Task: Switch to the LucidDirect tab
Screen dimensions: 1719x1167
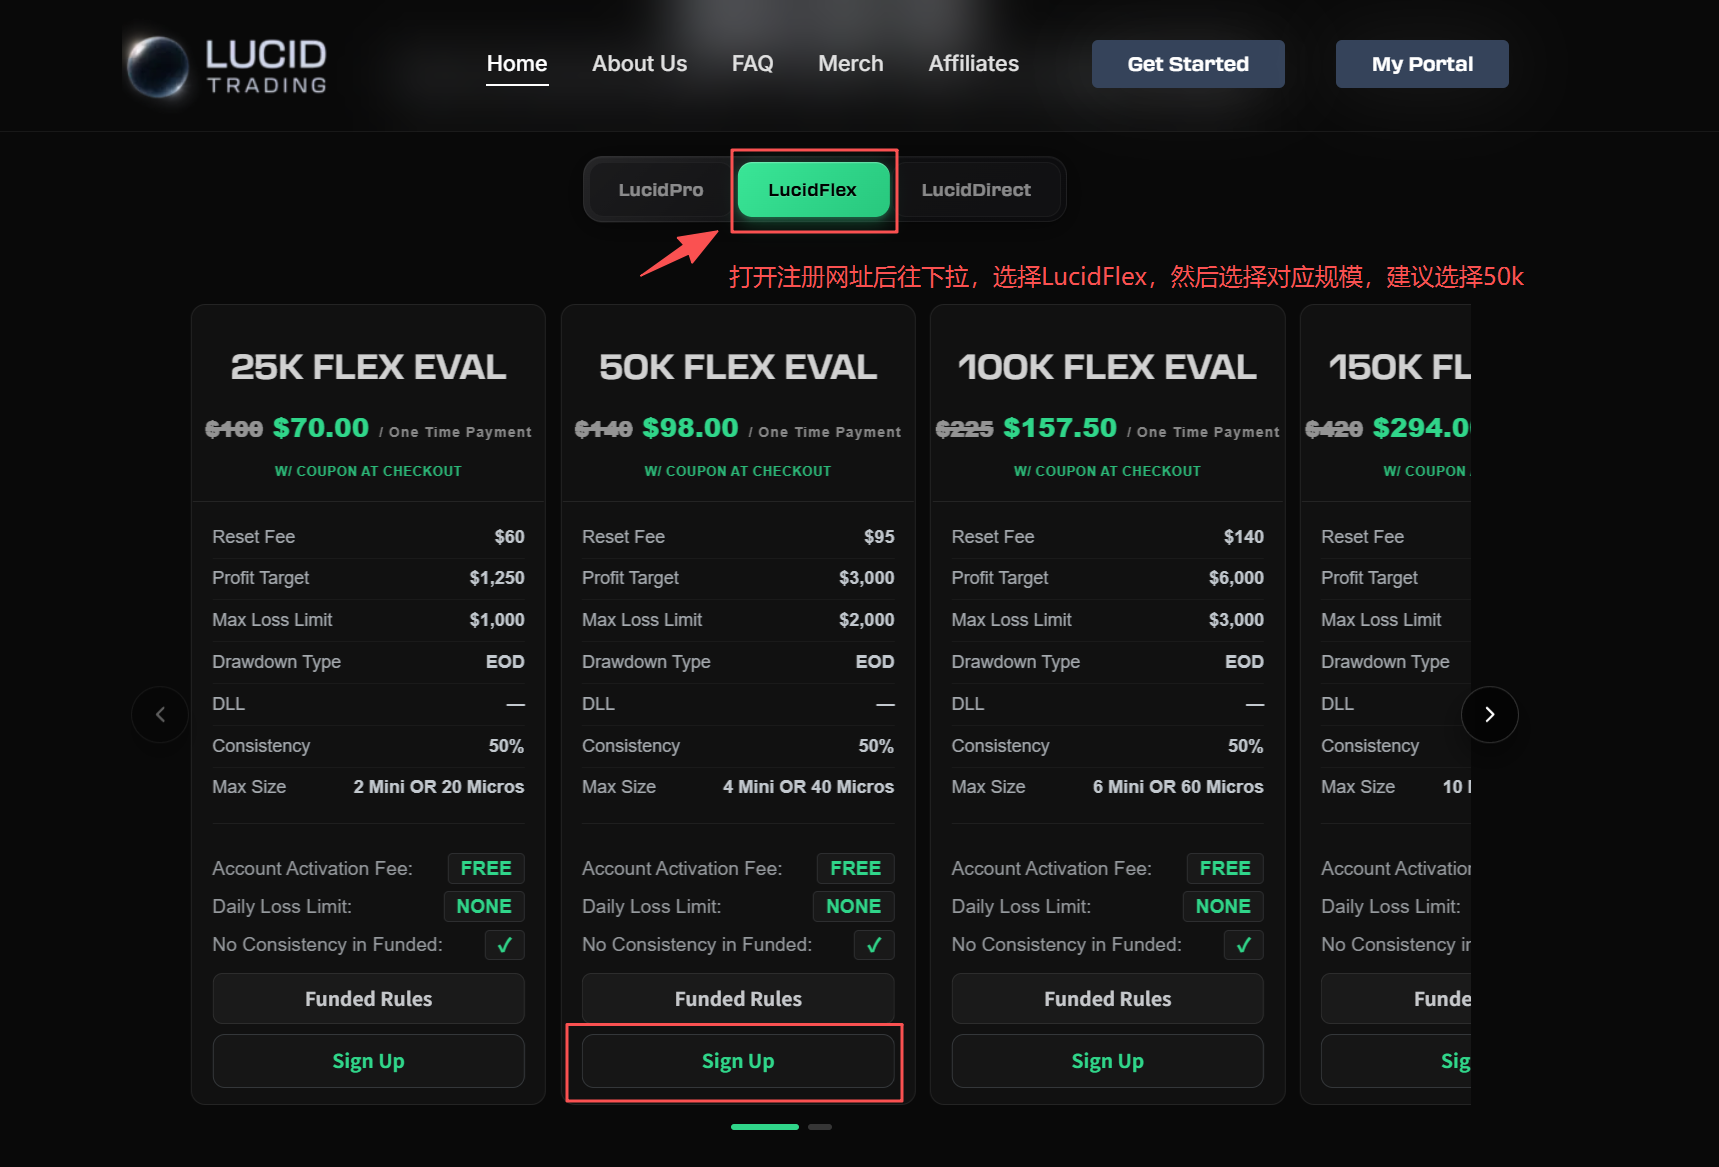Action: pos(976,190)
